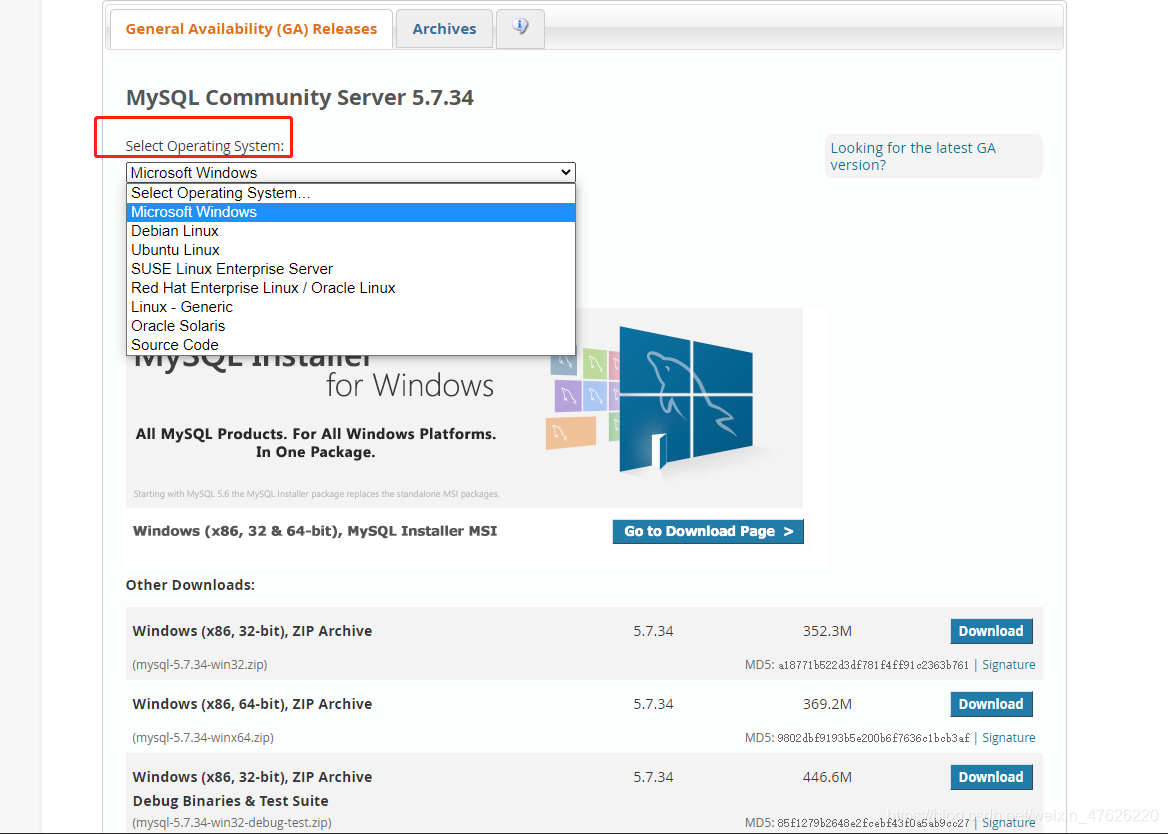Open Signature link for win32-debug-test.zip
Screen dimensions: 1168x834
click(1009, 823)
